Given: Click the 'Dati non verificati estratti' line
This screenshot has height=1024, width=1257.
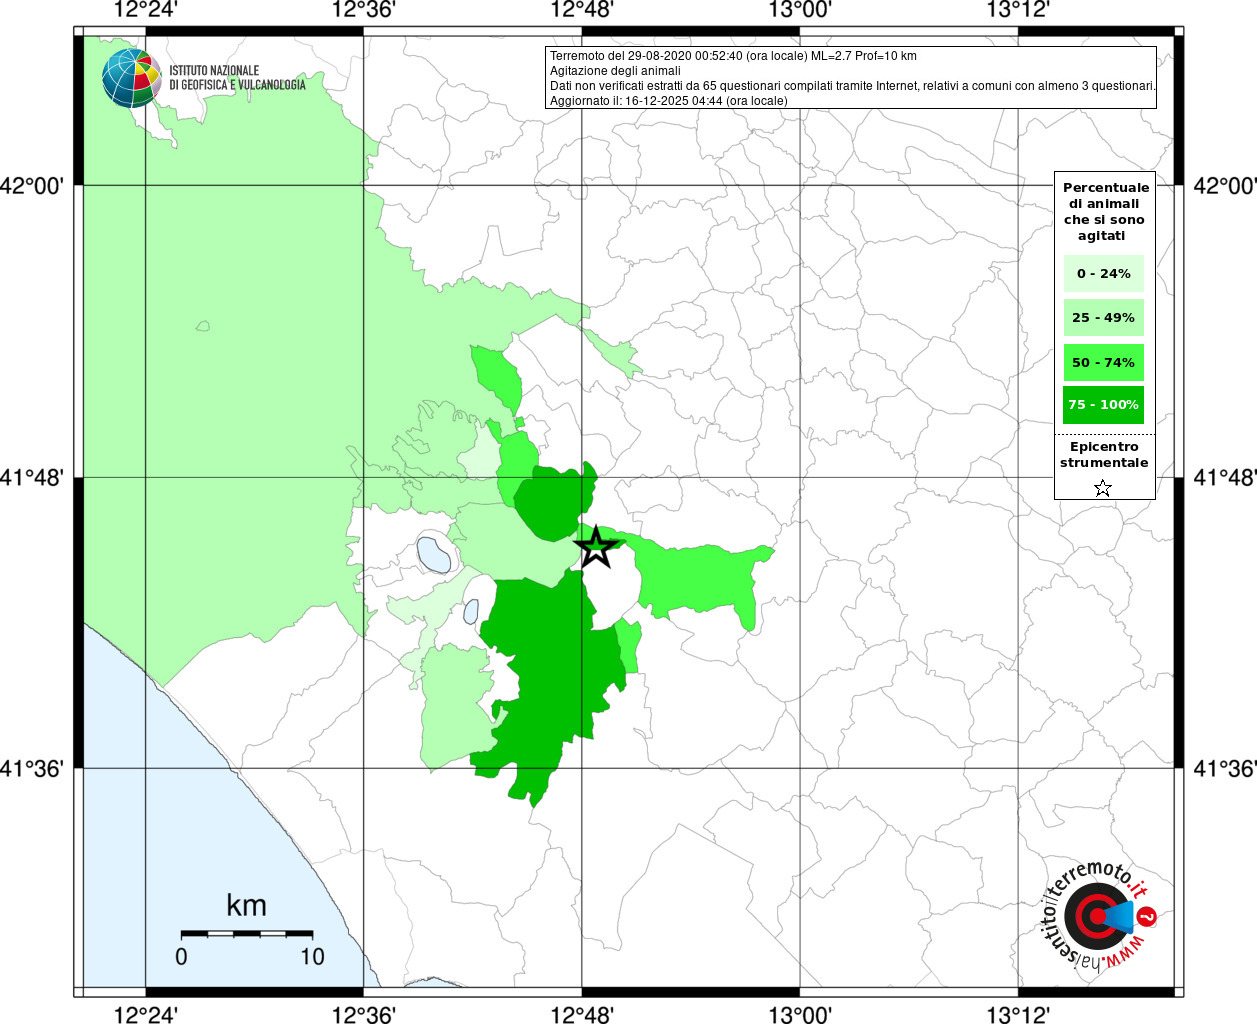Looking at the screenshot, I should (853, 86).
